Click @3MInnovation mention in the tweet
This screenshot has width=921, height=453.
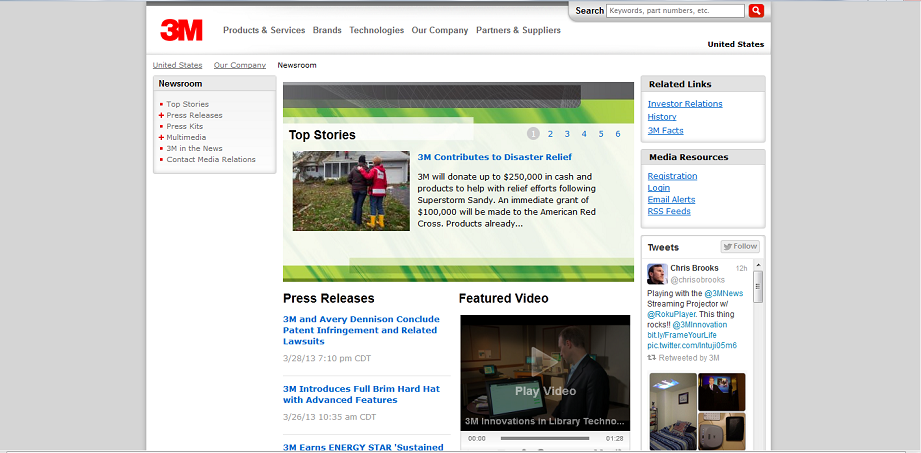click(700, 325)
